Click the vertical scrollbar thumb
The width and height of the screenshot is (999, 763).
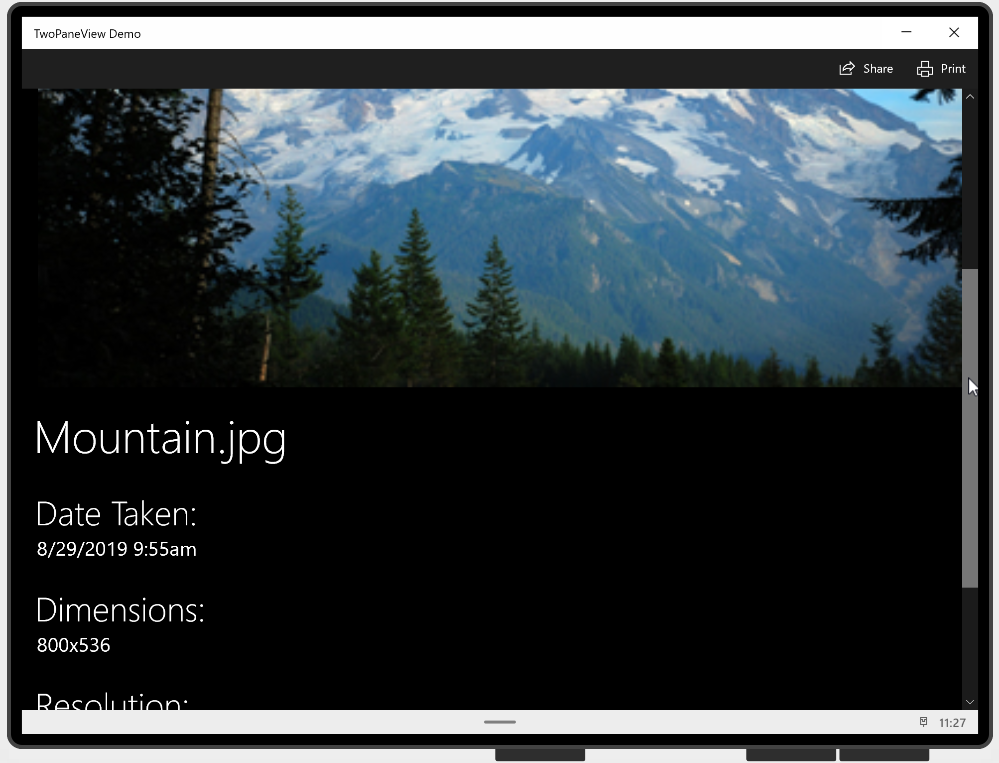[970, 428]
